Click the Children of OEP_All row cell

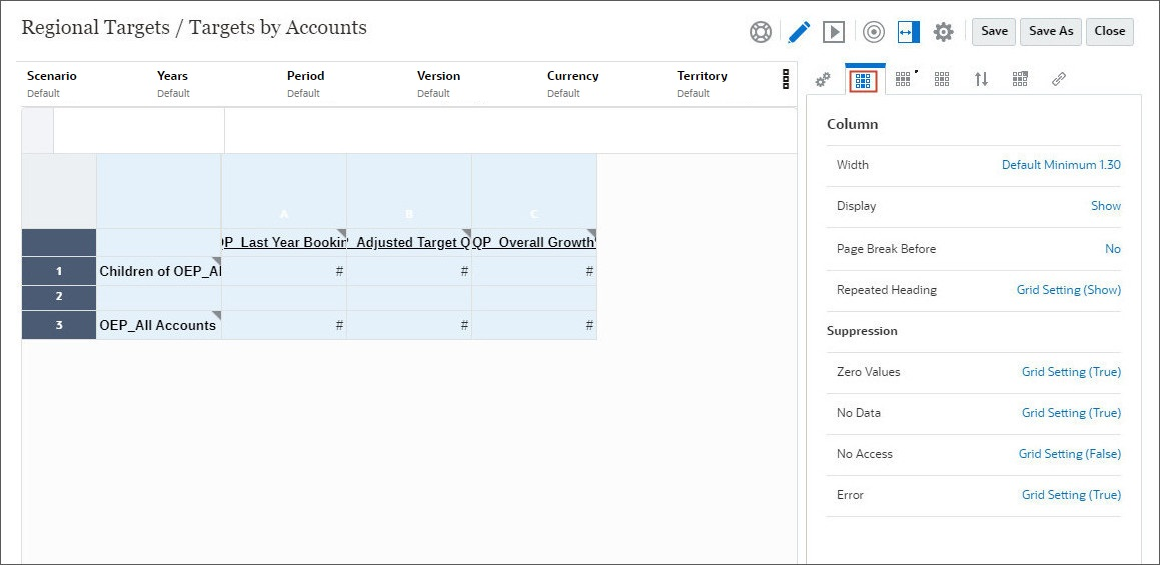(158, 271)
